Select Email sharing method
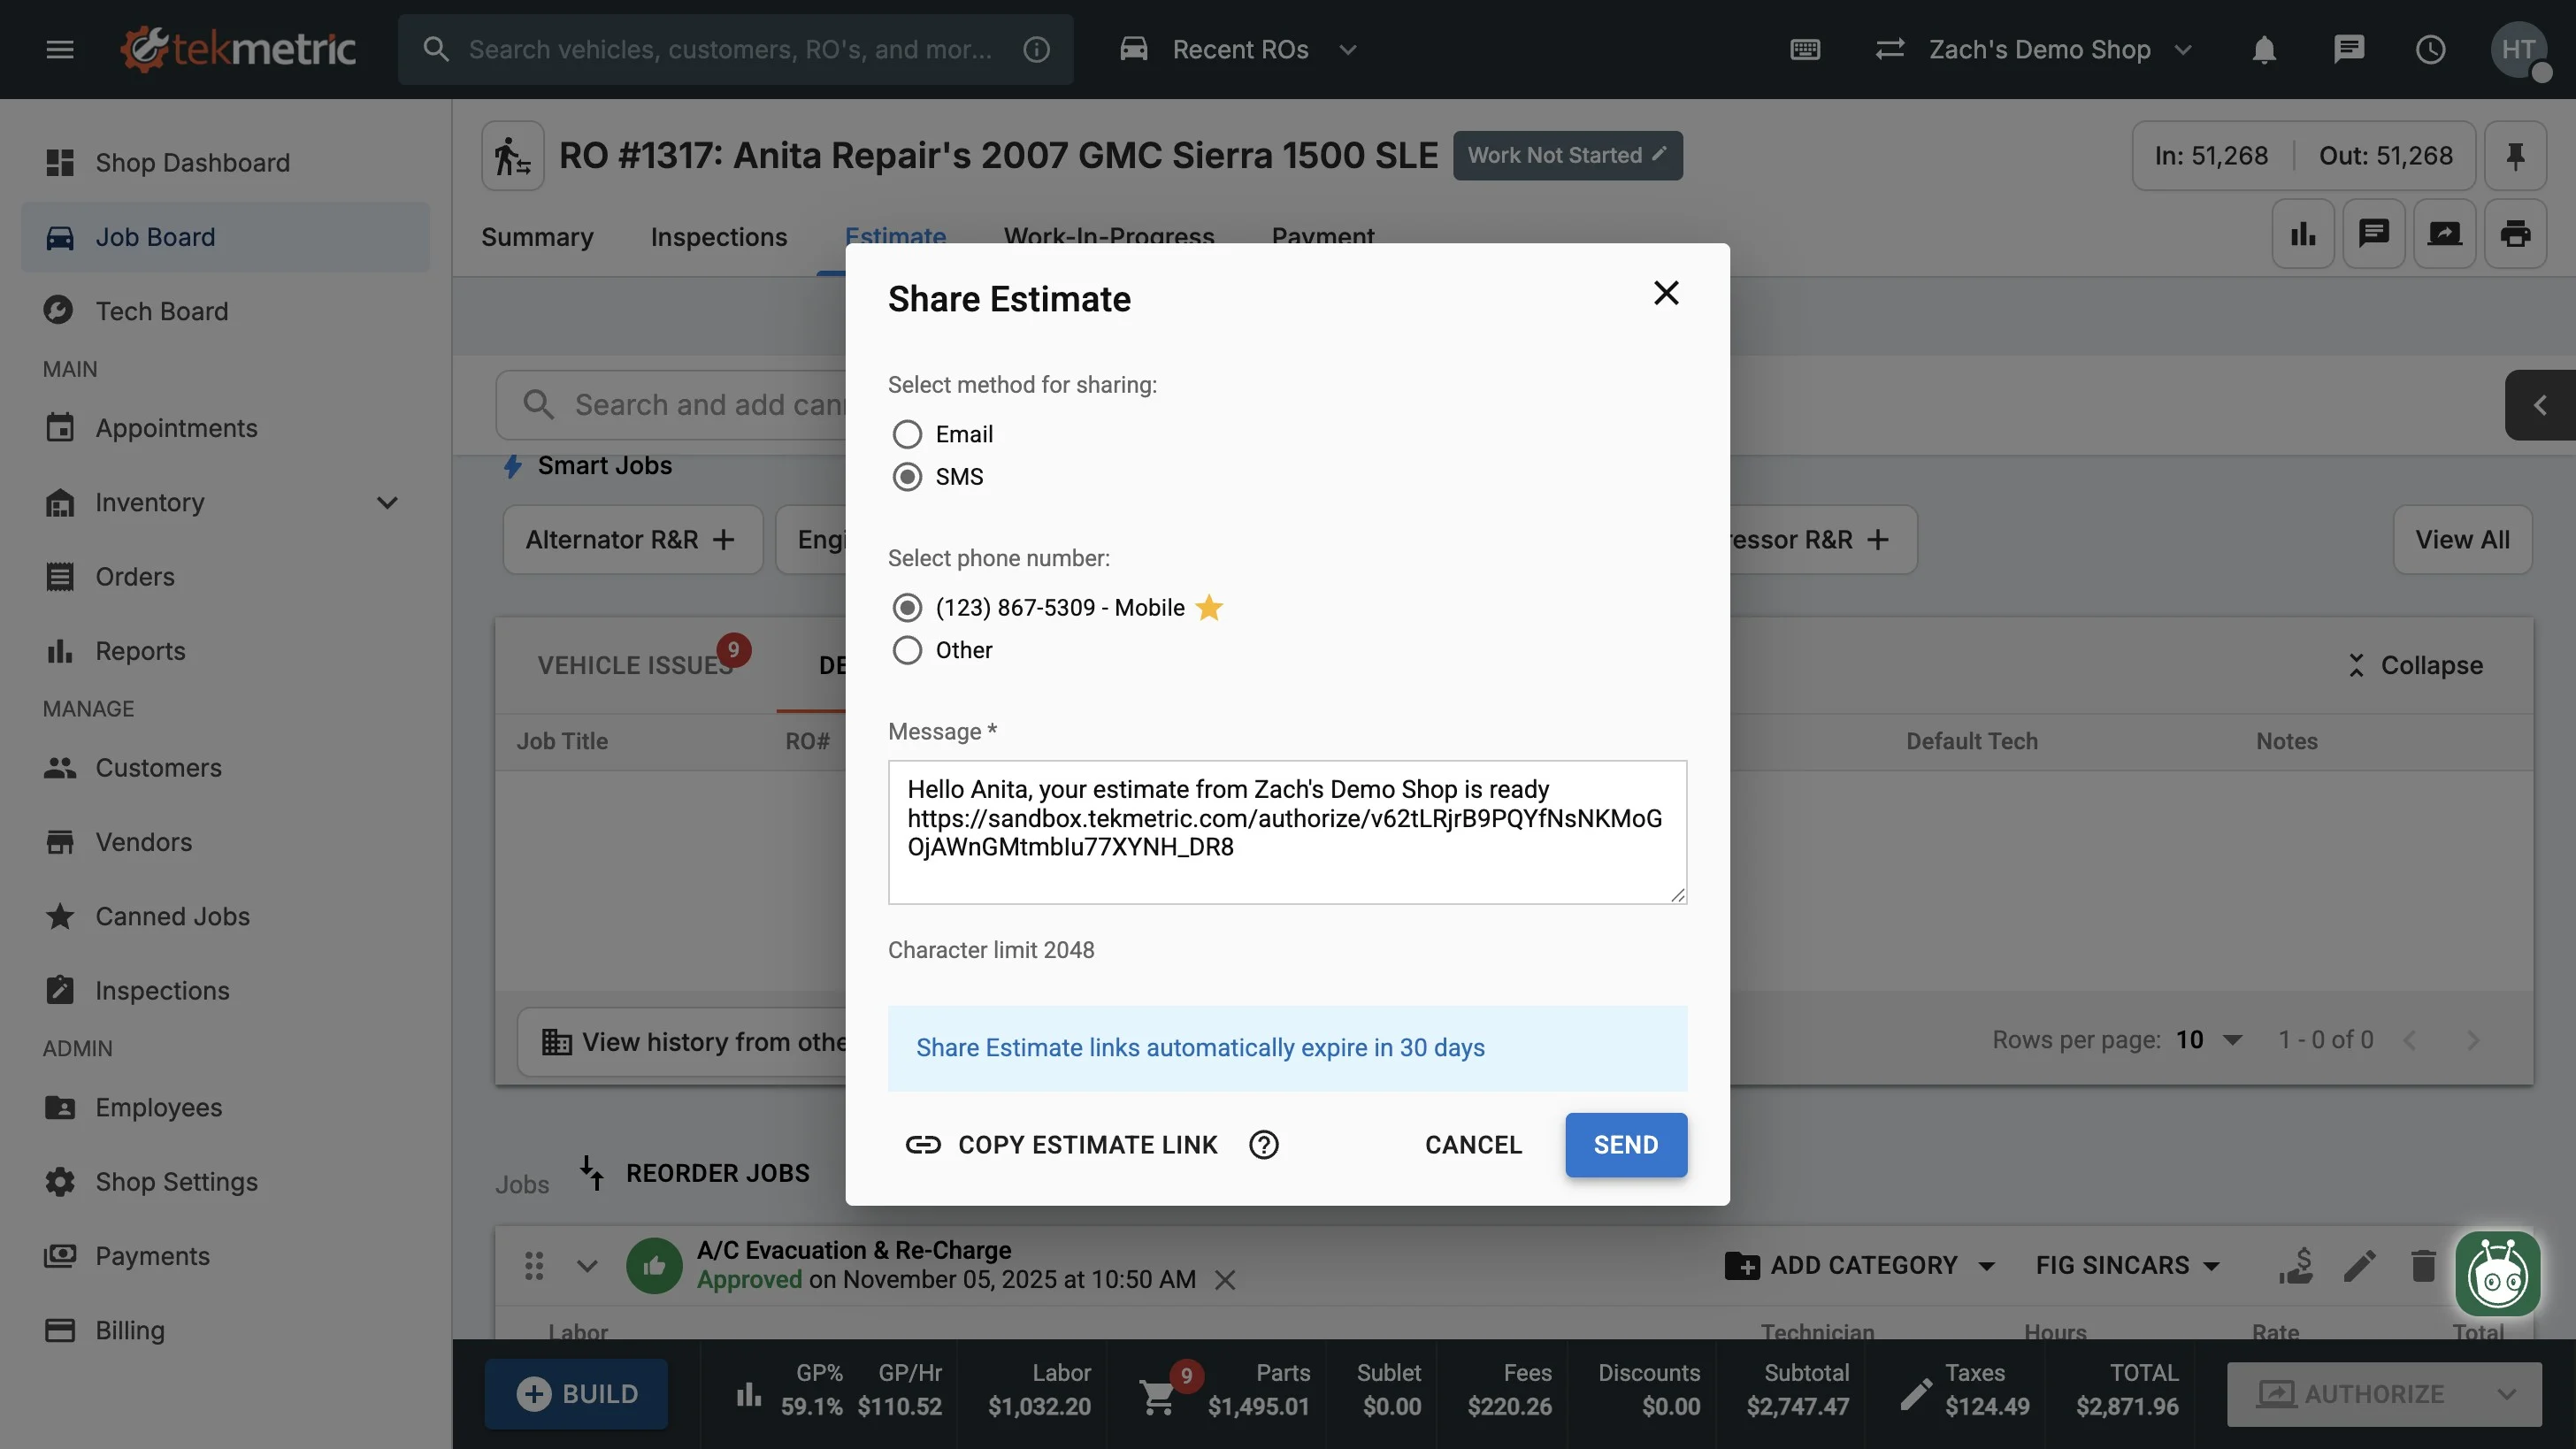 point(907,434)
